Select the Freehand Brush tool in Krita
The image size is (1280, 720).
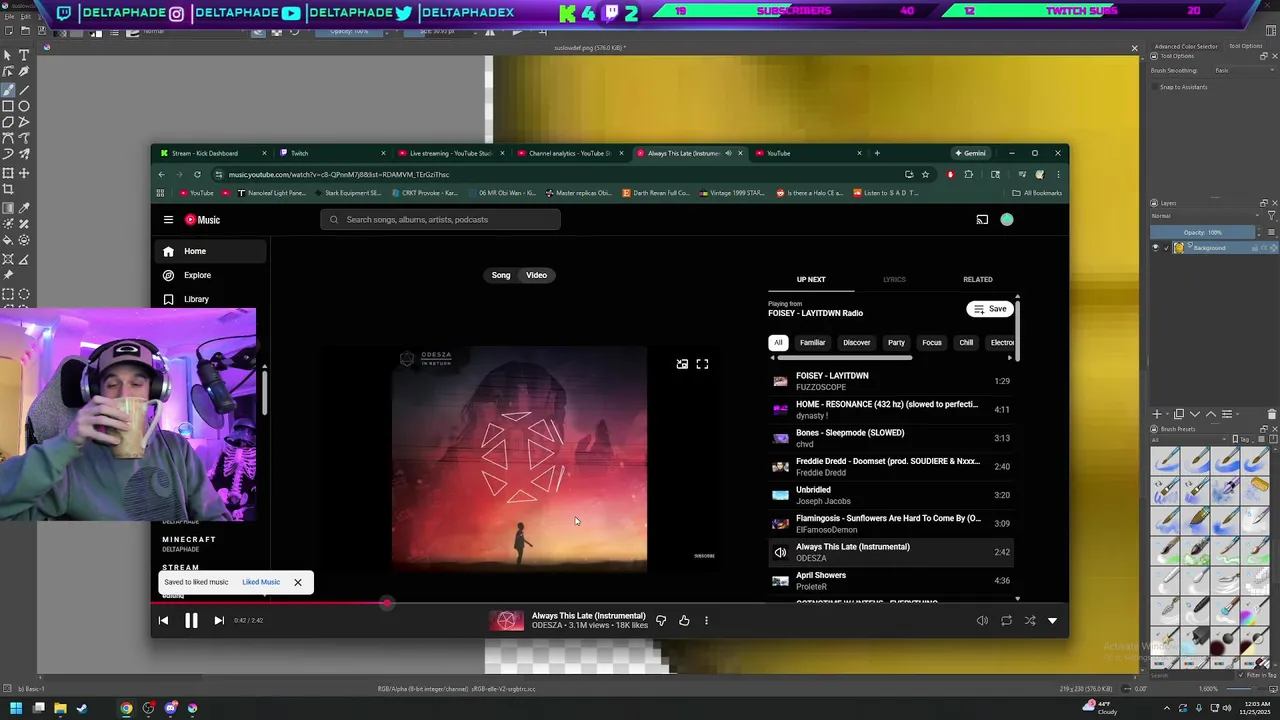(8, 90)
